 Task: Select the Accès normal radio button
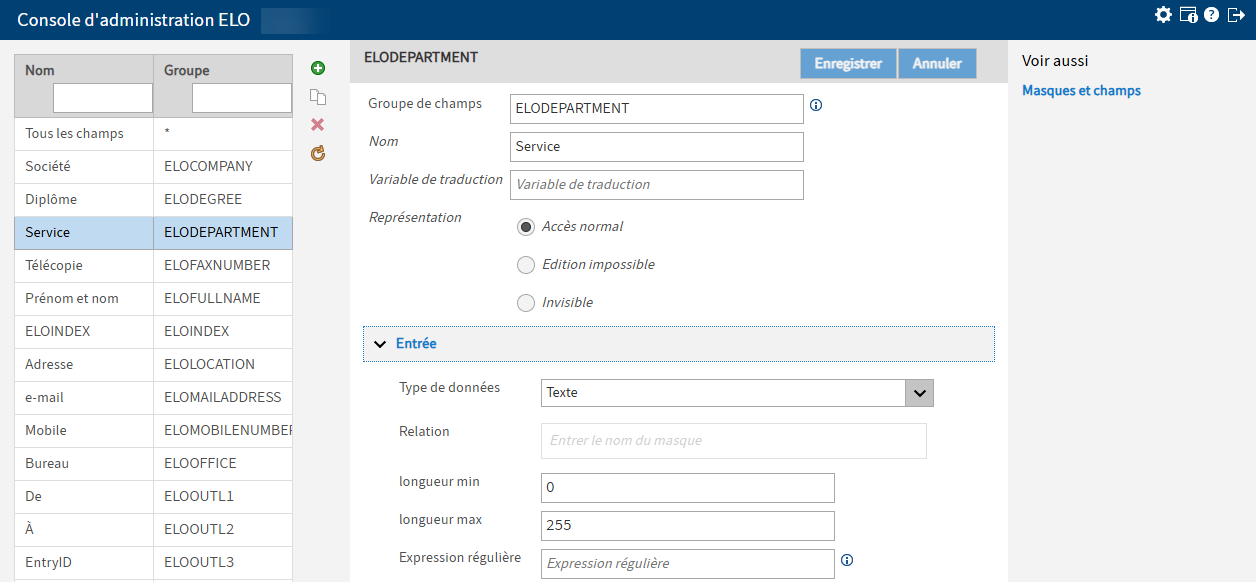tap(526, 227)
